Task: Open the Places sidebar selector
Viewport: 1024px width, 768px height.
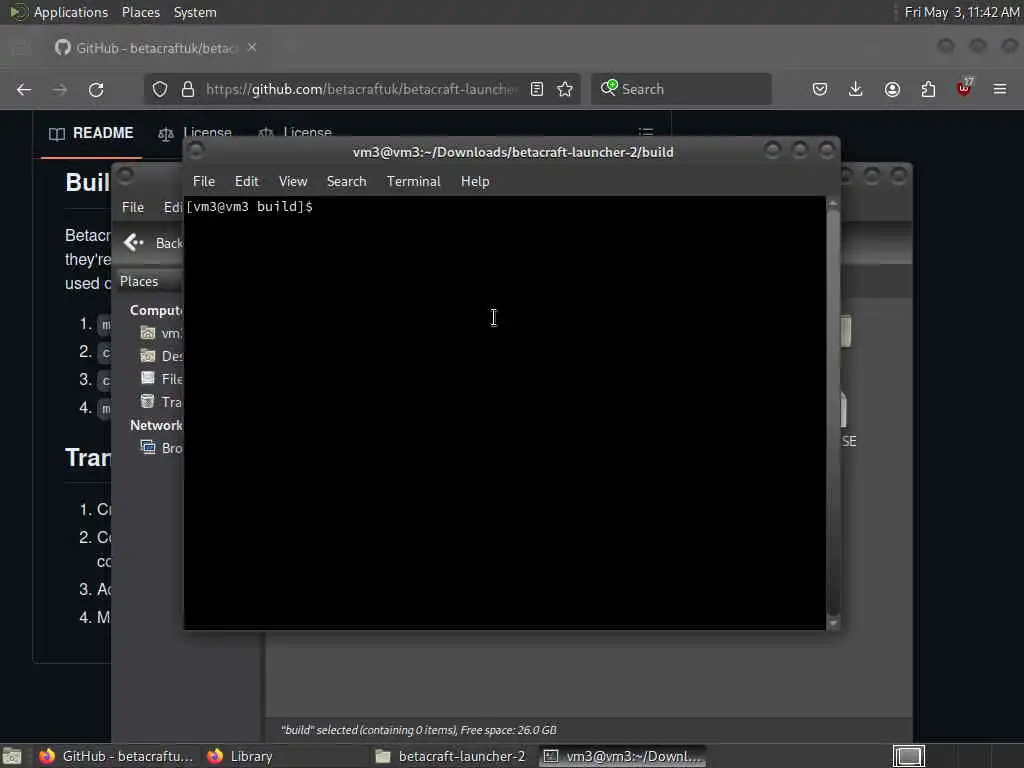Action: coord(150,281)
